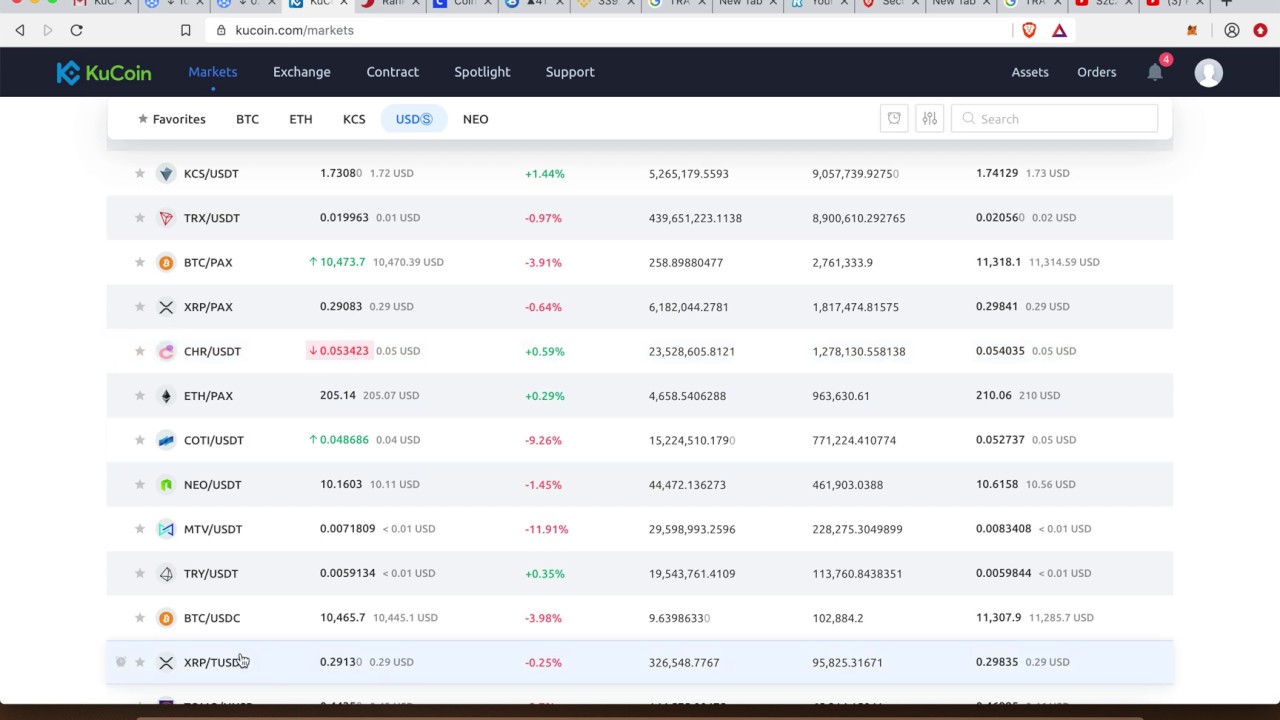Open the Orders link
The image size is (1280, 720).
point(1097,72)
